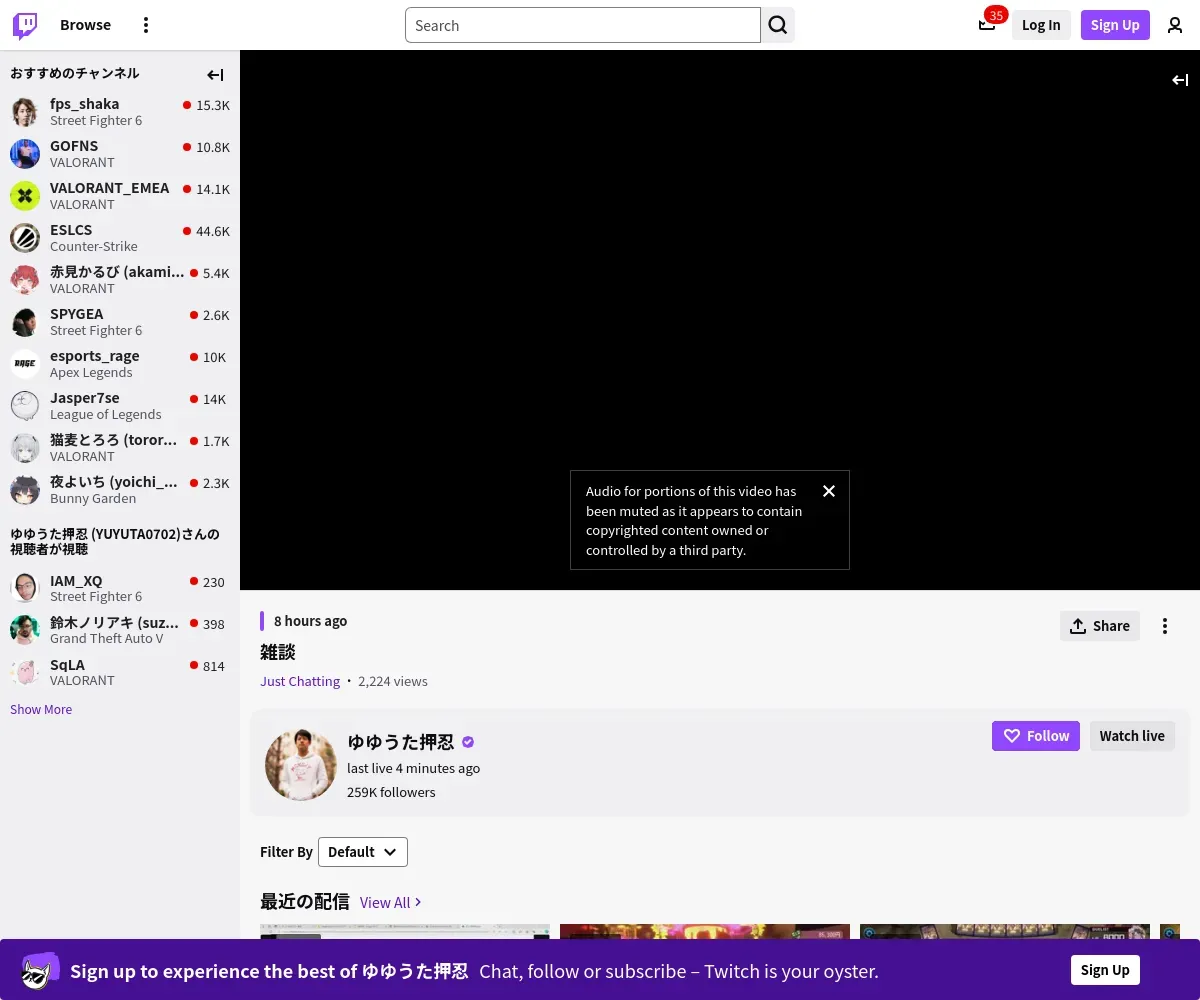Viewport: 1200px width, 1000px height.
Task: Open the user profile icon menu
Action: click(1175, 25)
